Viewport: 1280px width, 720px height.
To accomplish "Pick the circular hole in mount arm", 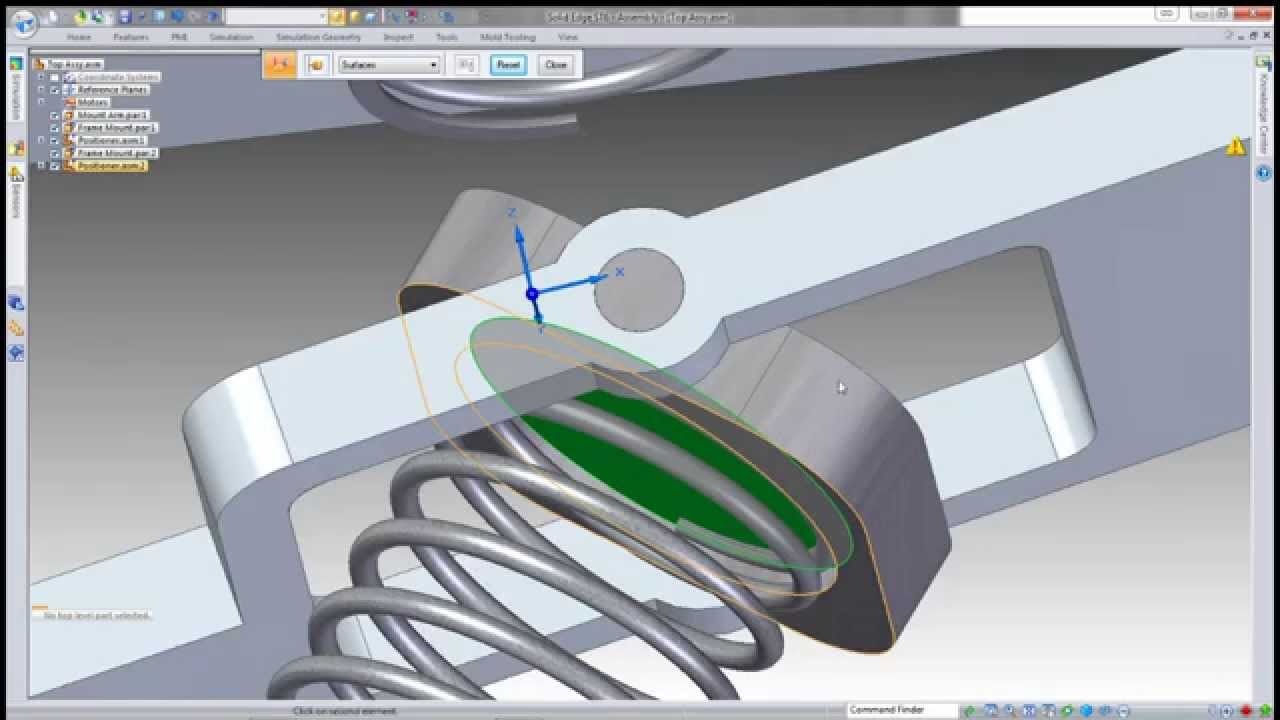I will pos(639,290).
